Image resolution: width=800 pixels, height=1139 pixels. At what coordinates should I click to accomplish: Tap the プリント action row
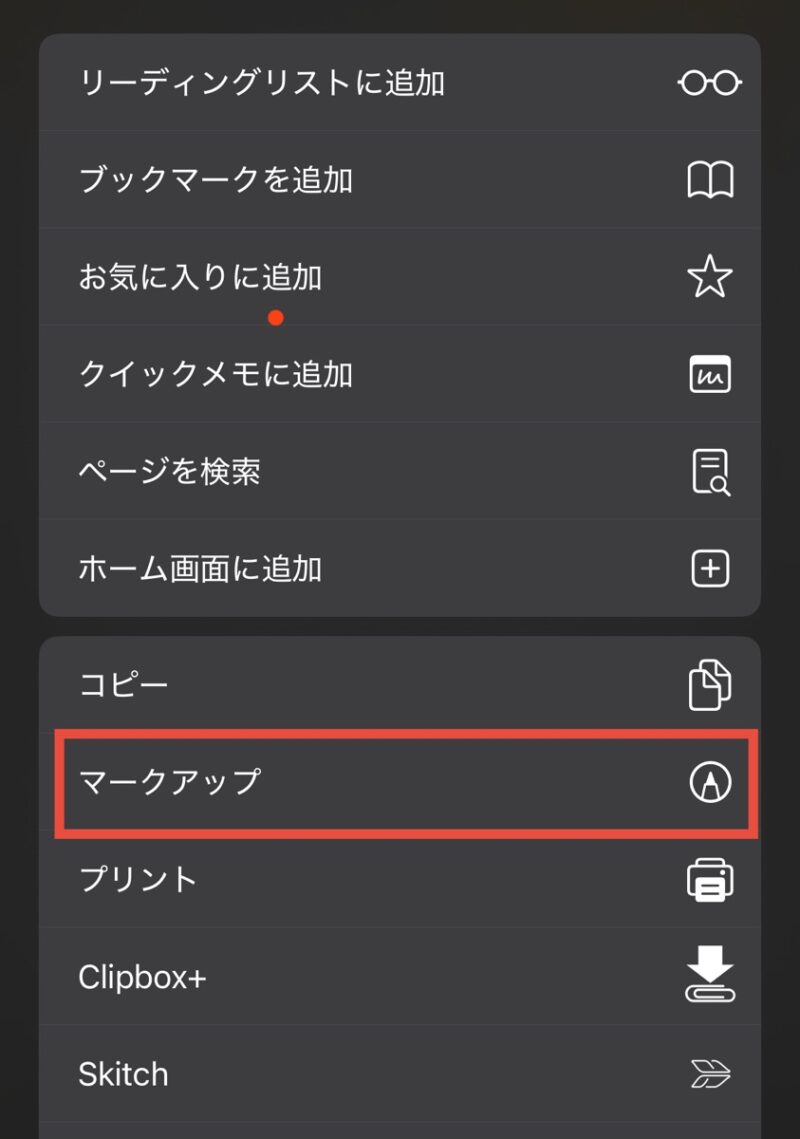point(400,880)
